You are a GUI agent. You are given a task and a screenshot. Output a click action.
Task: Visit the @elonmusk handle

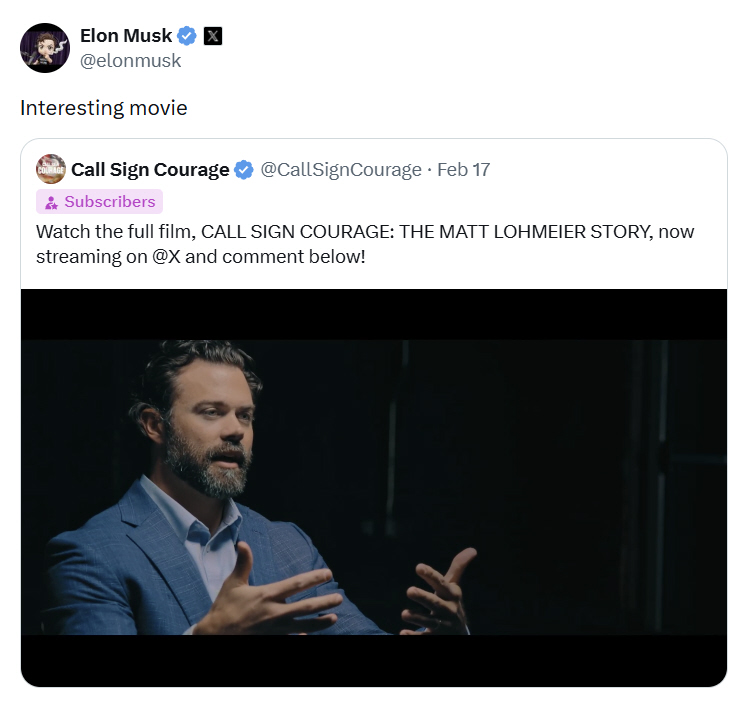tap(130, 60)
